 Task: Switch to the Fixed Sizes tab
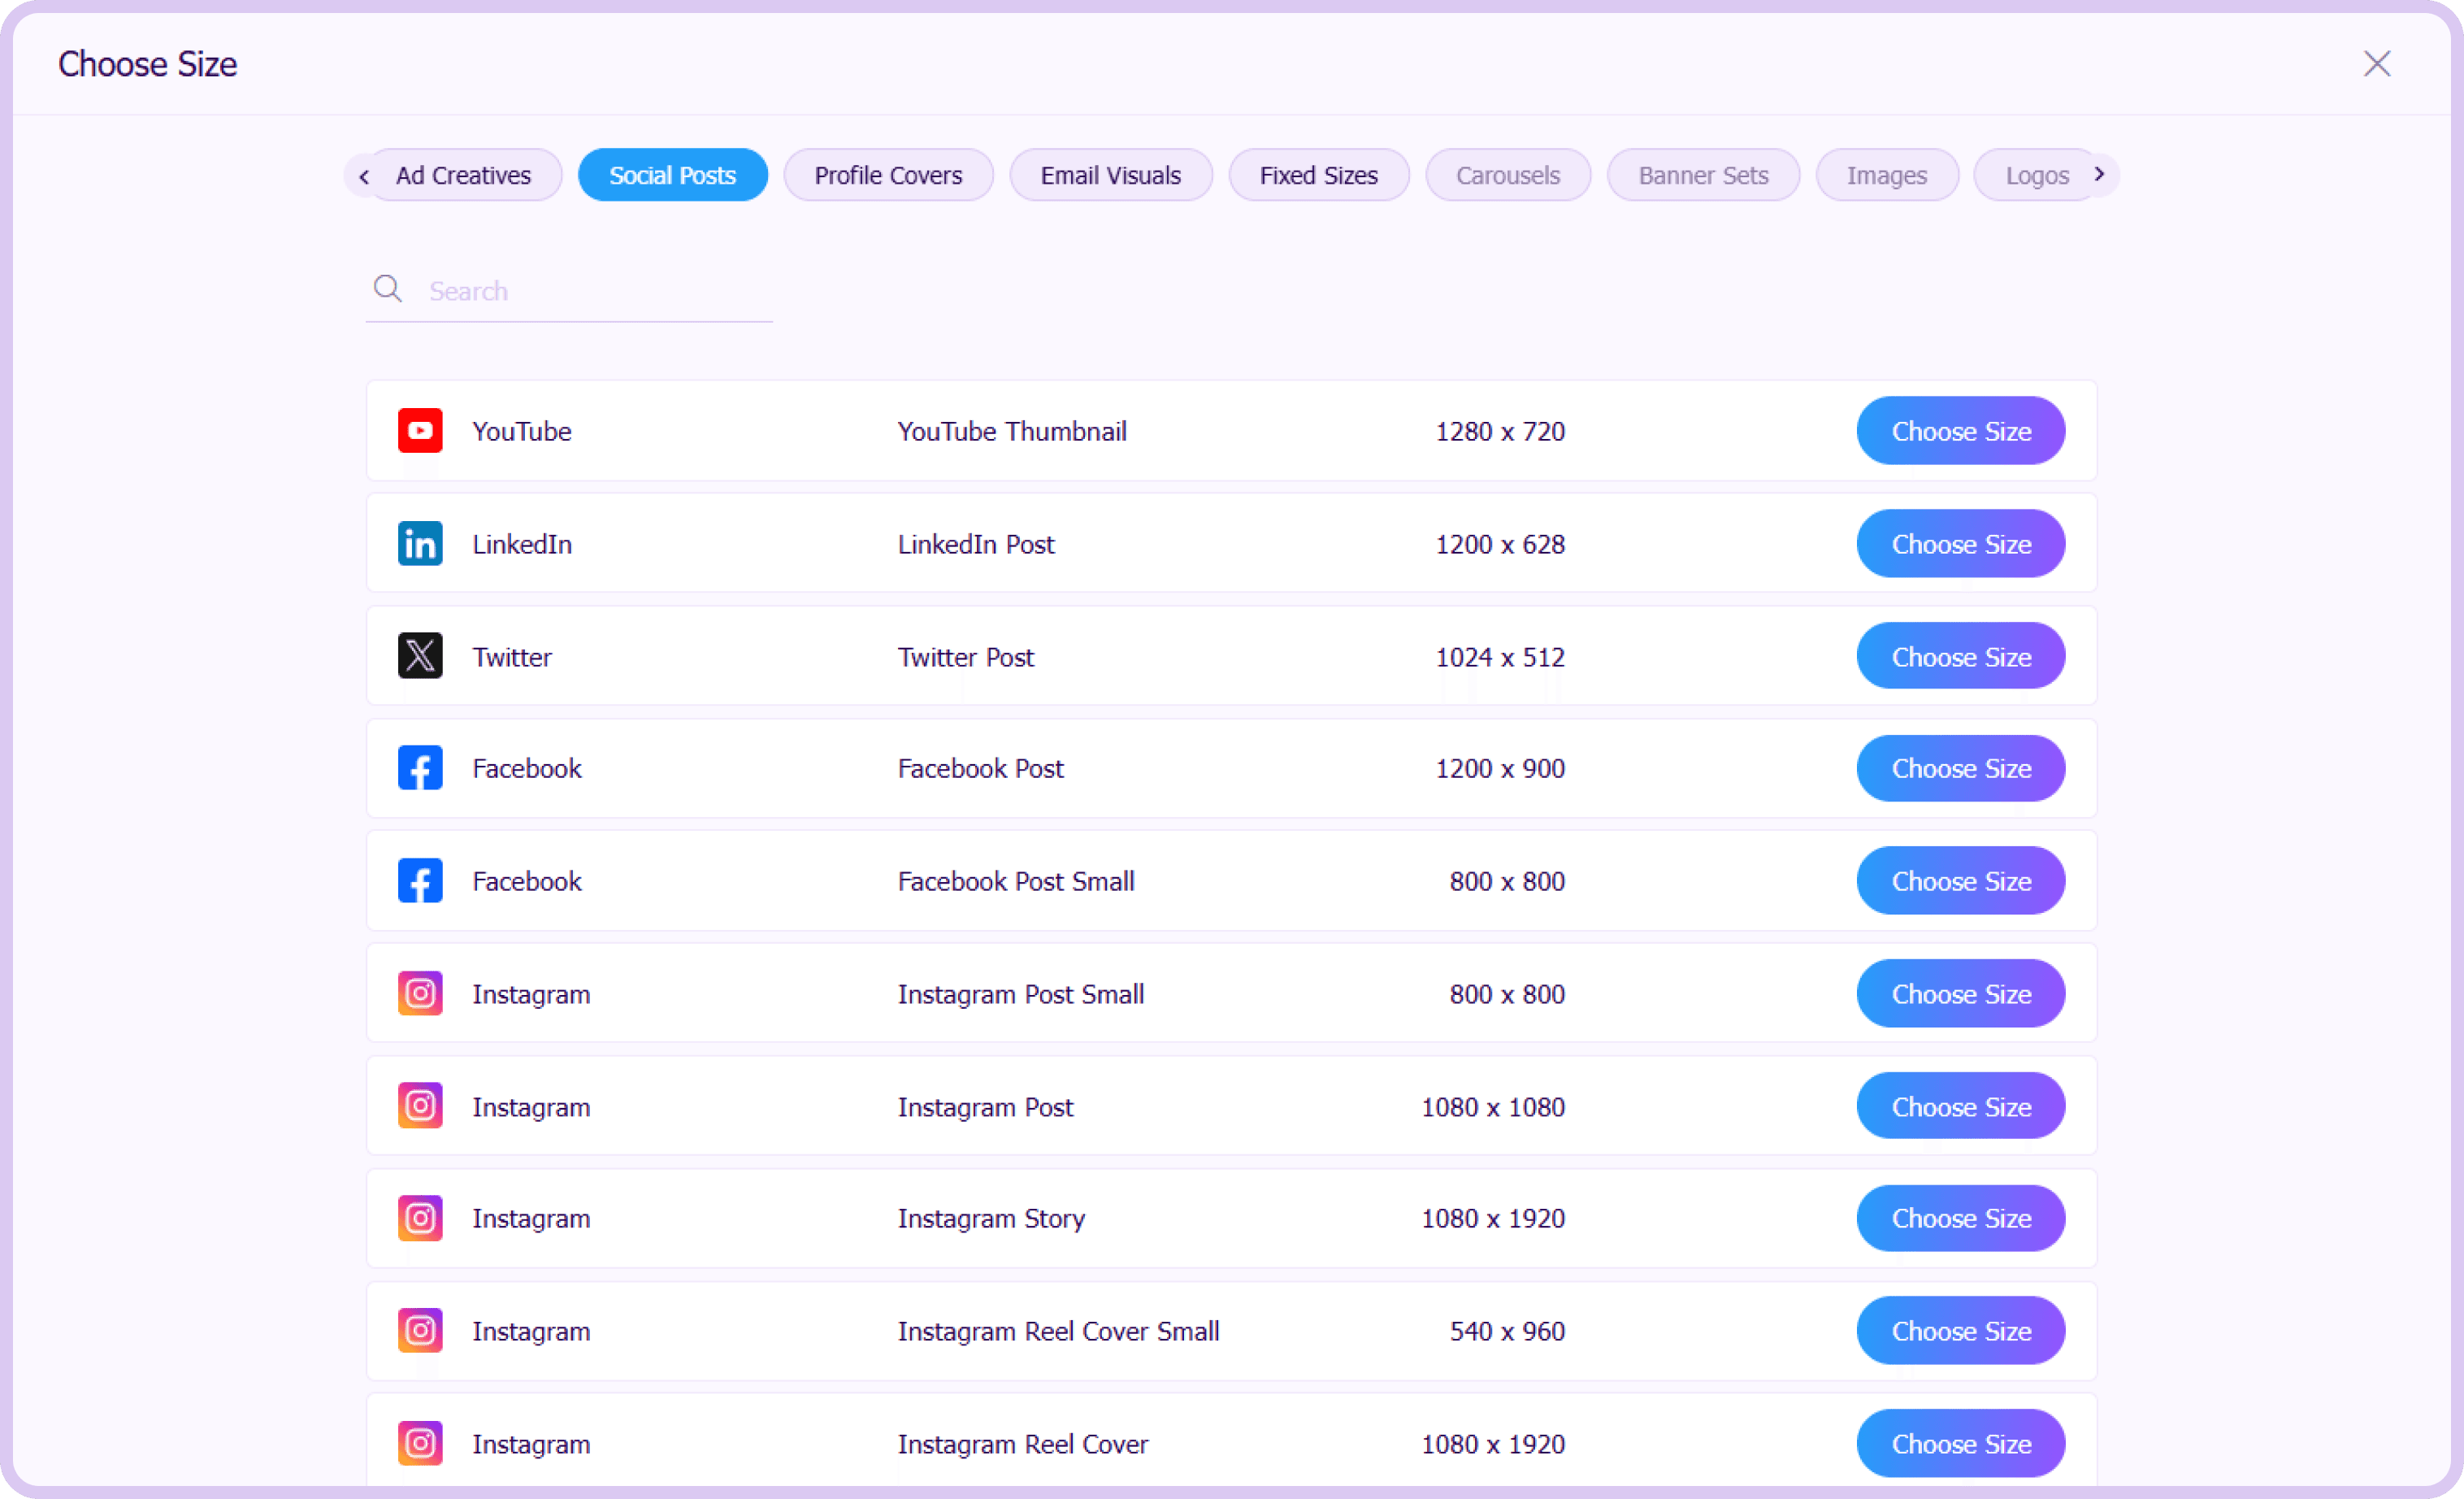(x=1319, y=175)
